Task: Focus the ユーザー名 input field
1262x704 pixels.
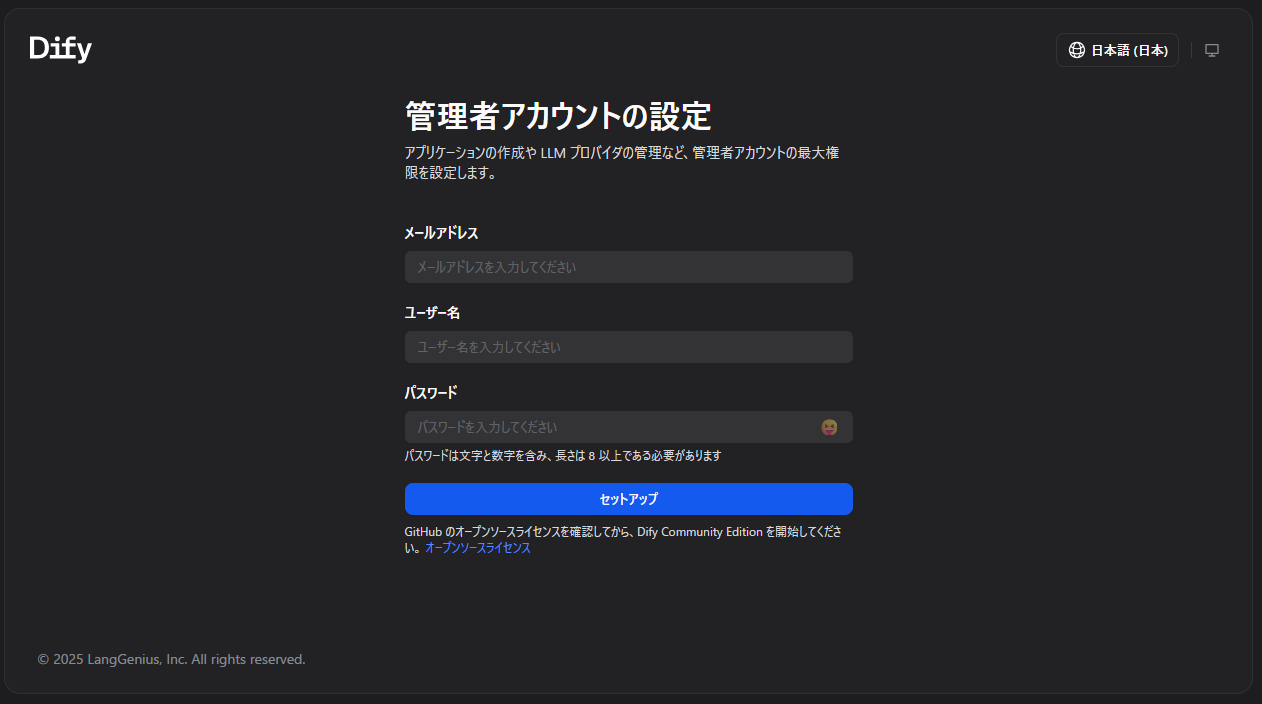Action: [x=629, y=347]
